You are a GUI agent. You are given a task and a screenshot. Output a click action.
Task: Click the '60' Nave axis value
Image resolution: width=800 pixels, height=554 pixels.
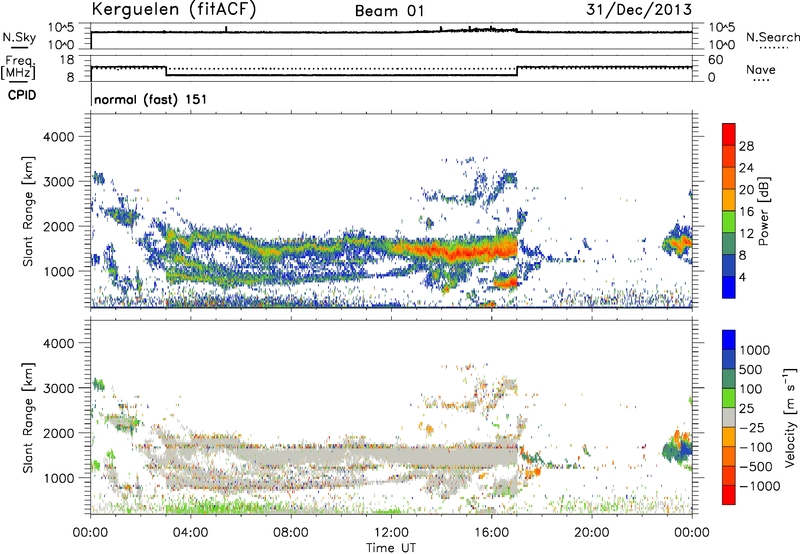pos(715,60)
